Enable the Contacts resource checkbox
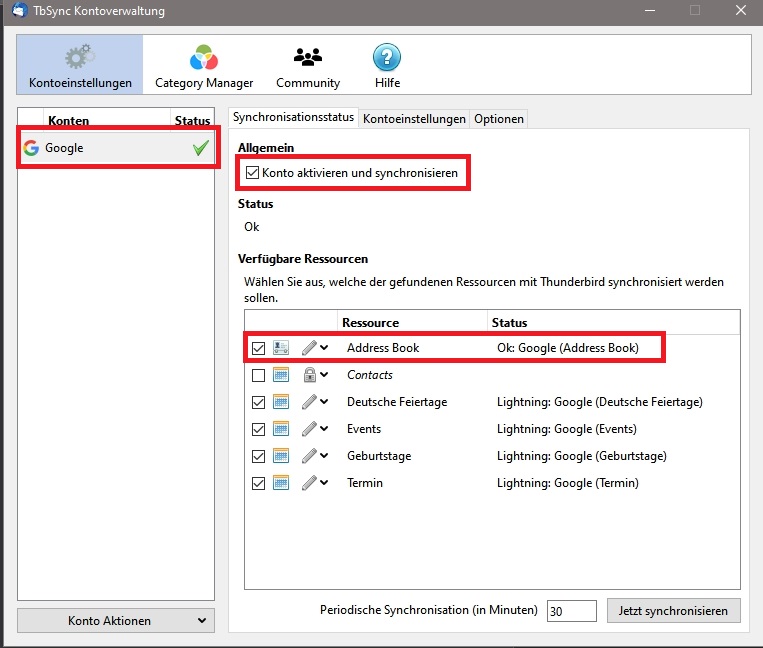 click(x=258, y=376)
